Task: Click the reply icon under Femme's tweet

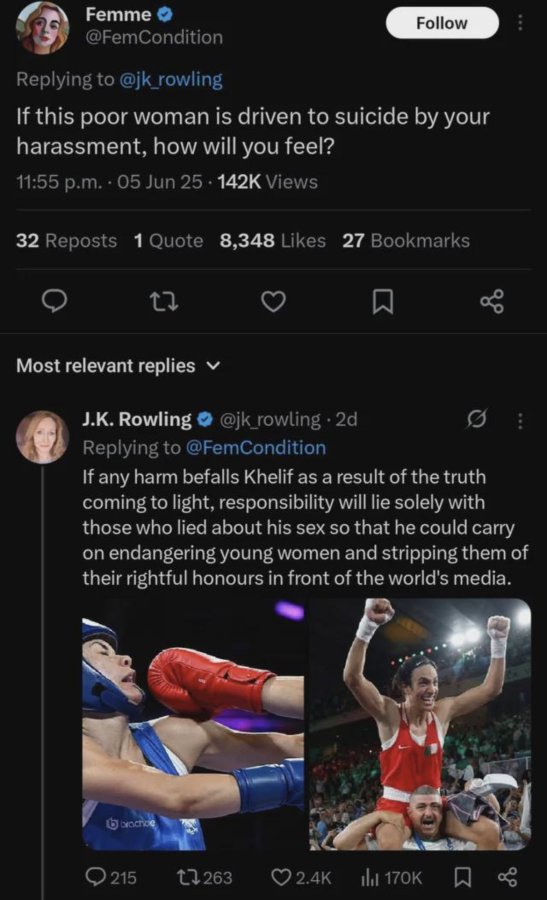Action: [x=56, y=301]
